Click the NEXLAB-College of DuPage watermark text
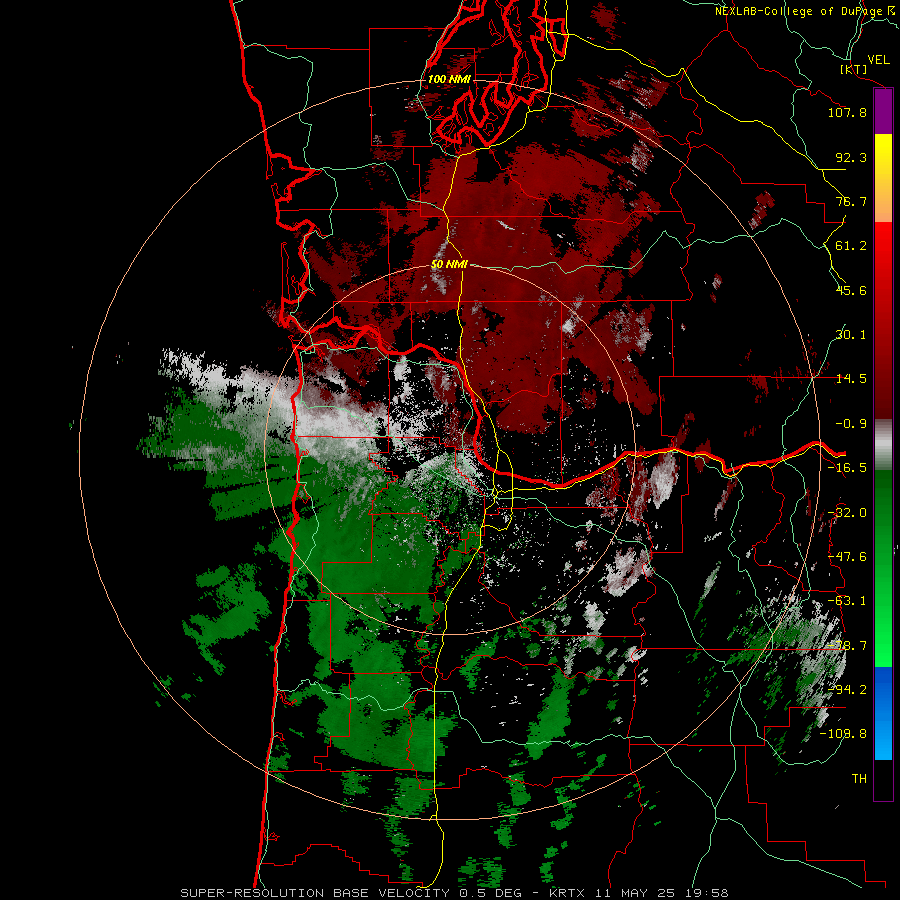The height and width of the screenshot is (900, 900). tap(804, 11)
